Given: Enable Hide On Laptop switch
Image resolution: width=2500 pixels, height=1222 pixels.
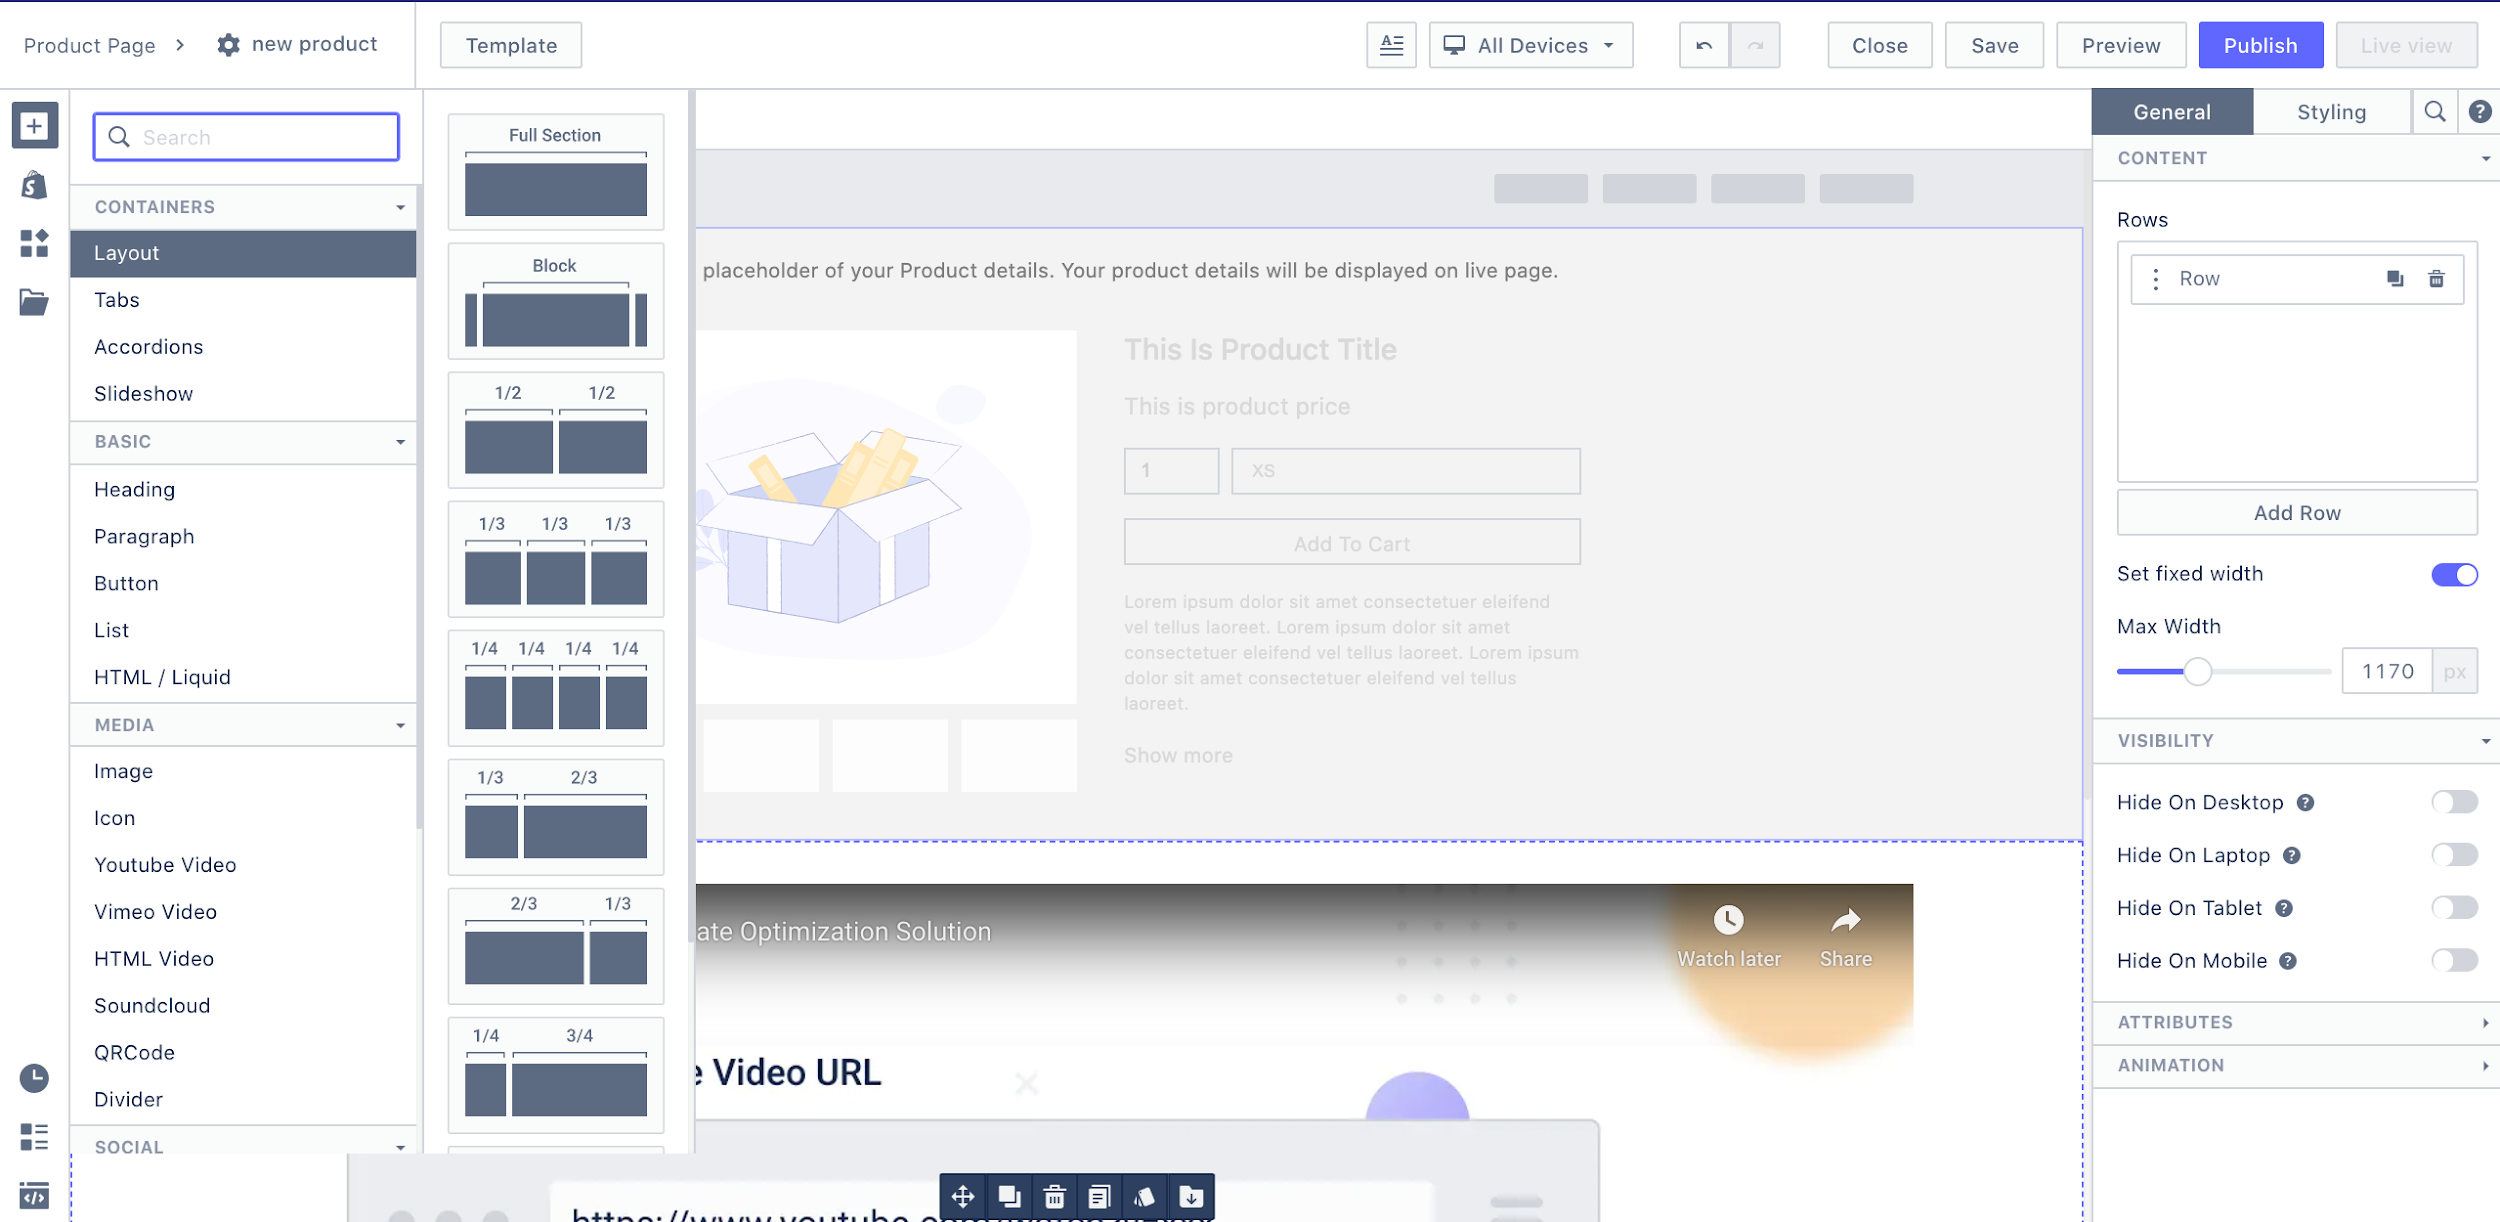Looking at the screenshot, I should click(x=2454, y=855).
